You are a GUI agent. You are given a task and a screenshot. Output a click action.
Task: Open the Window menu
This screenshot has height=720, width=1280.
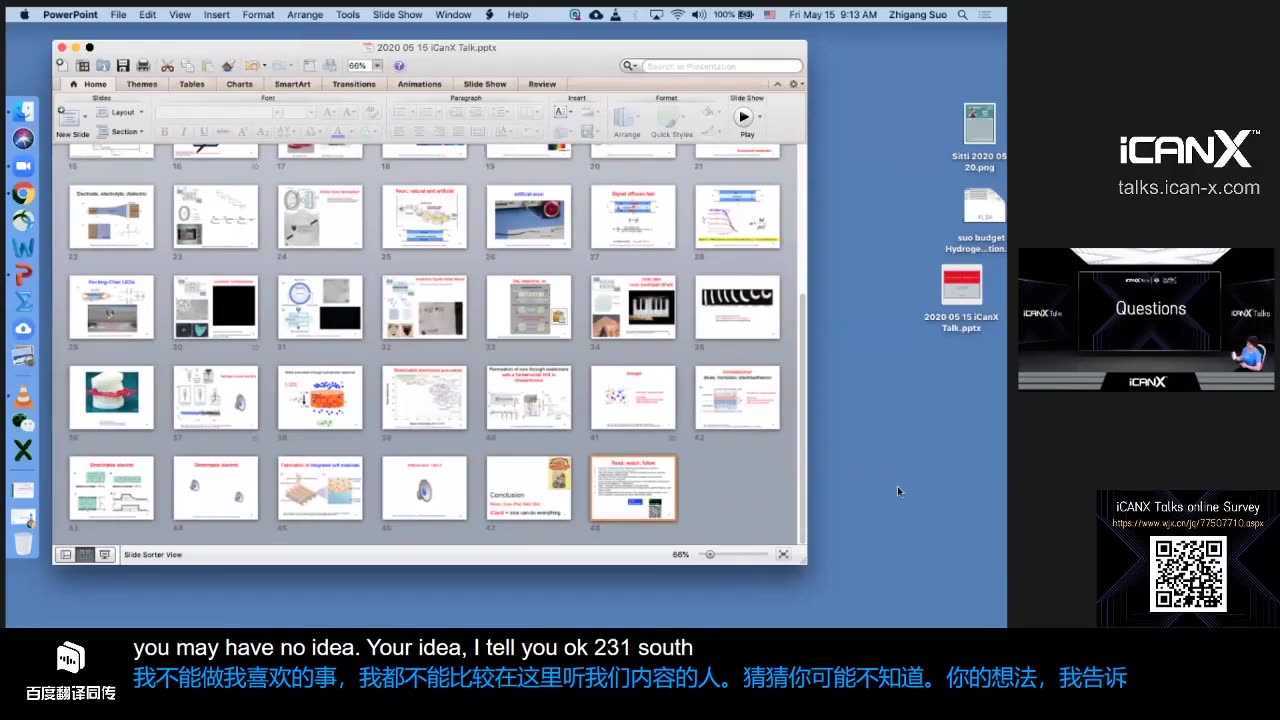(x=453, y=15)
